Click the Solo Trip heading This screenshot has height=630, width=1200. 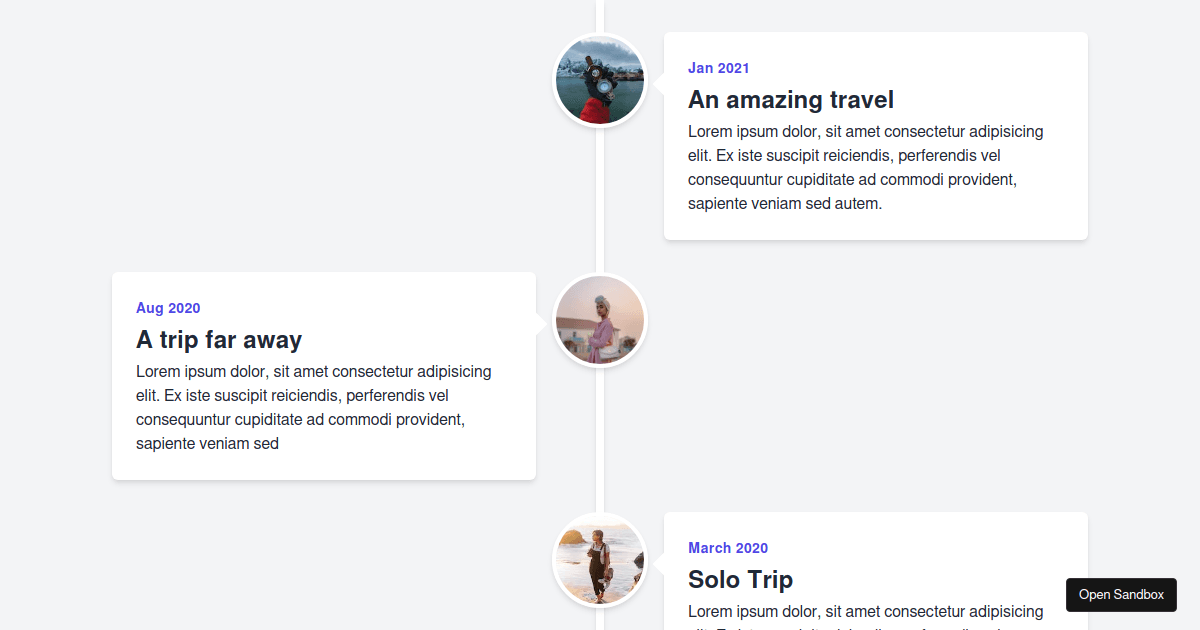[740, 580]
